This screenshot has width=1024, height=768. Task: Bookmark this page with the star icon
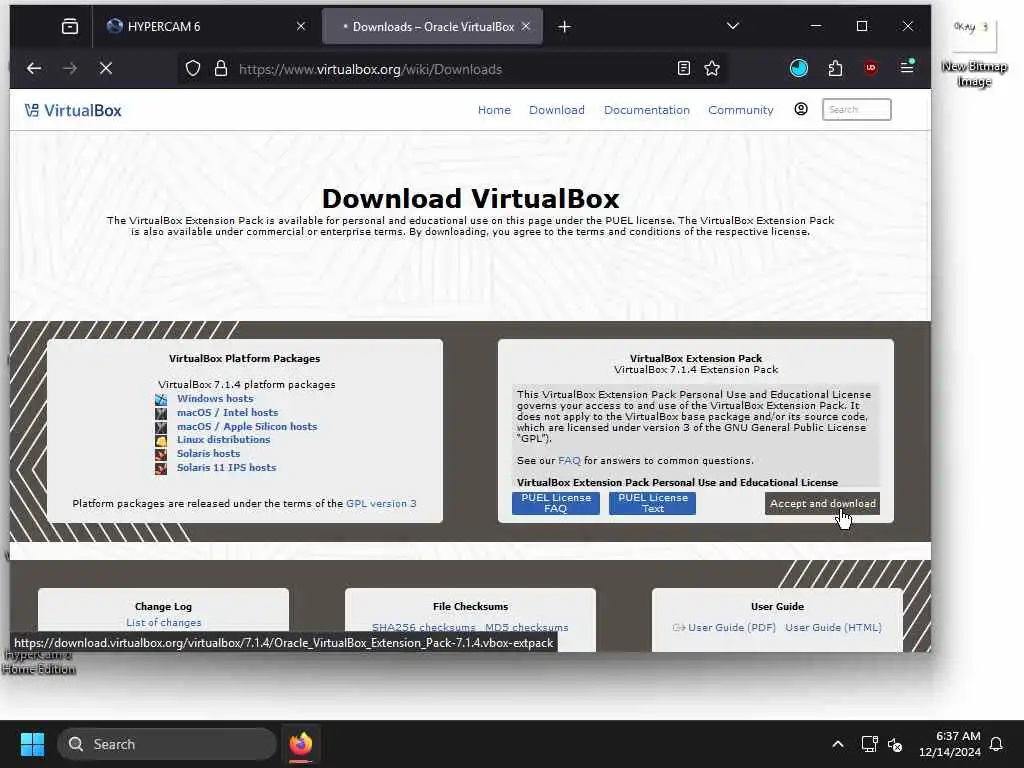tap(712, 68)
